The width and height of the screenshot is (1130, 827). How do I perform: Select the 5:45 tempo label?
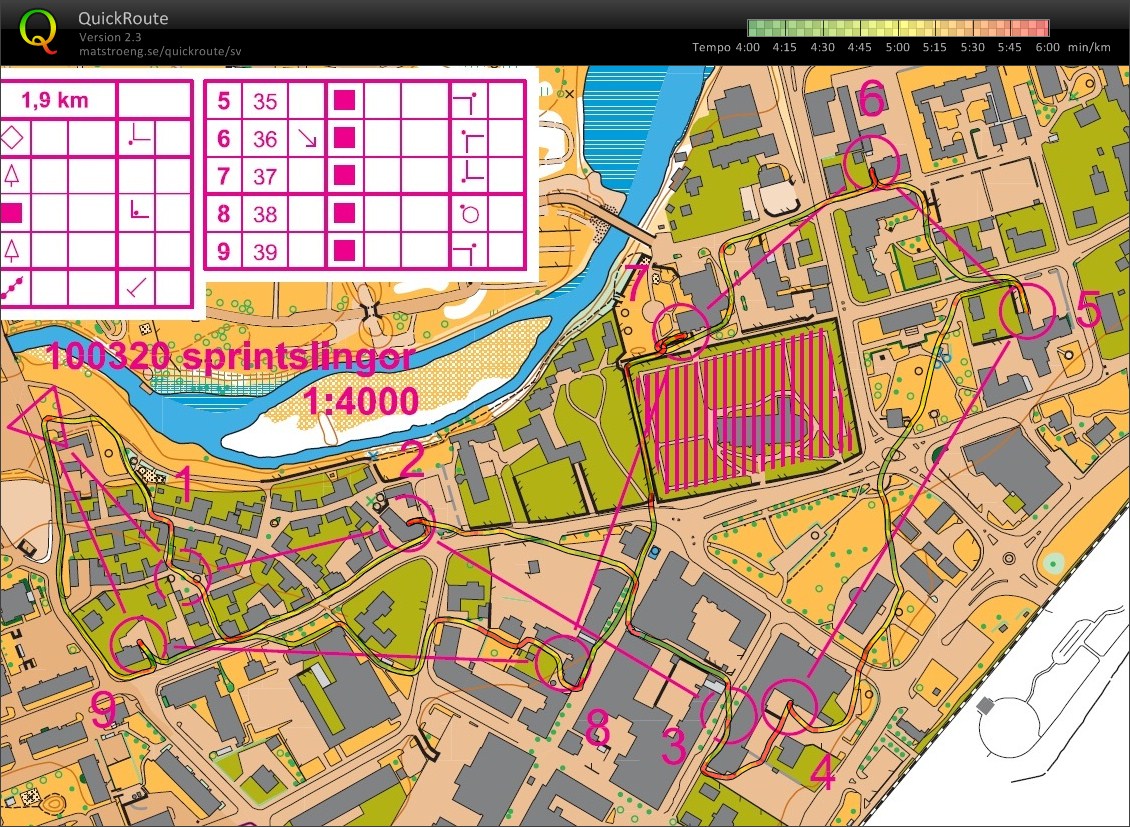pos(1010,48)
